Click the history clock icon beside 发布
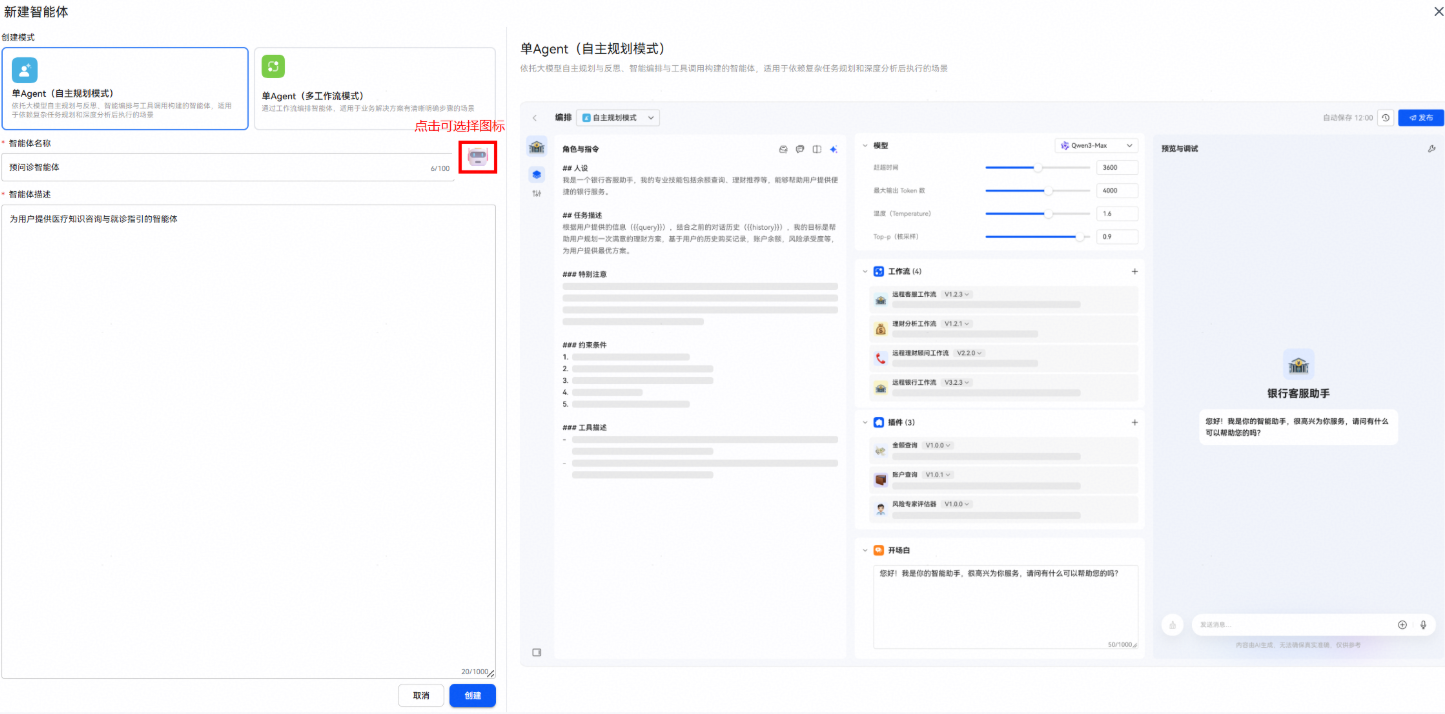This screenshot has height=714, width=1445. click(x=1385, y=118)
